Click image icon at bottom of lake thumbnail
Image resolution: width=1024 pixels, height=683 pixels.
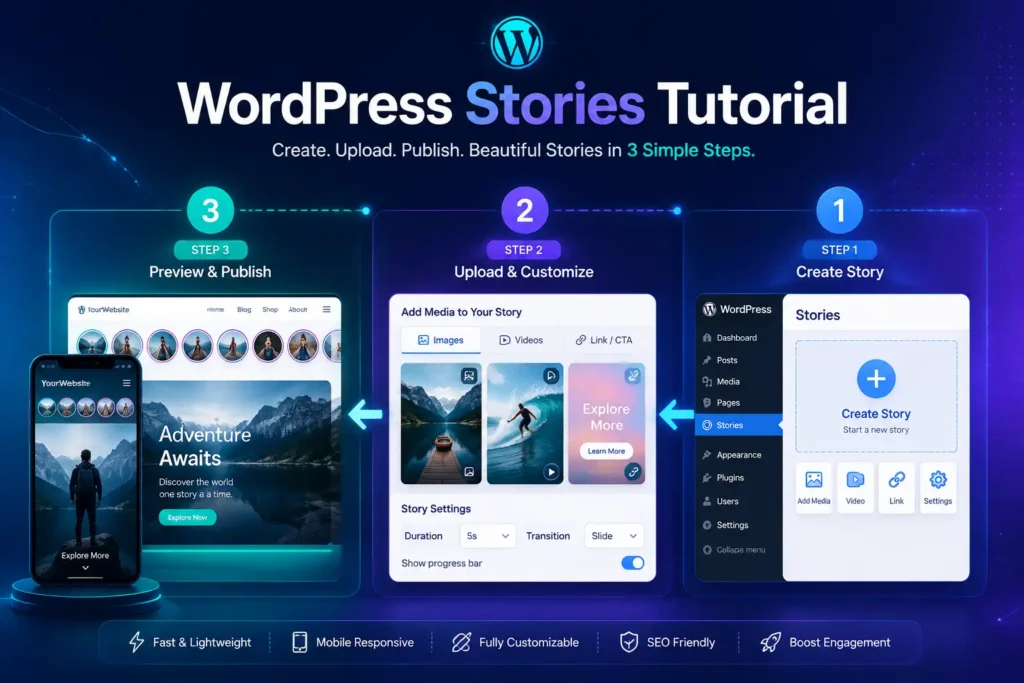coord(469,471)
